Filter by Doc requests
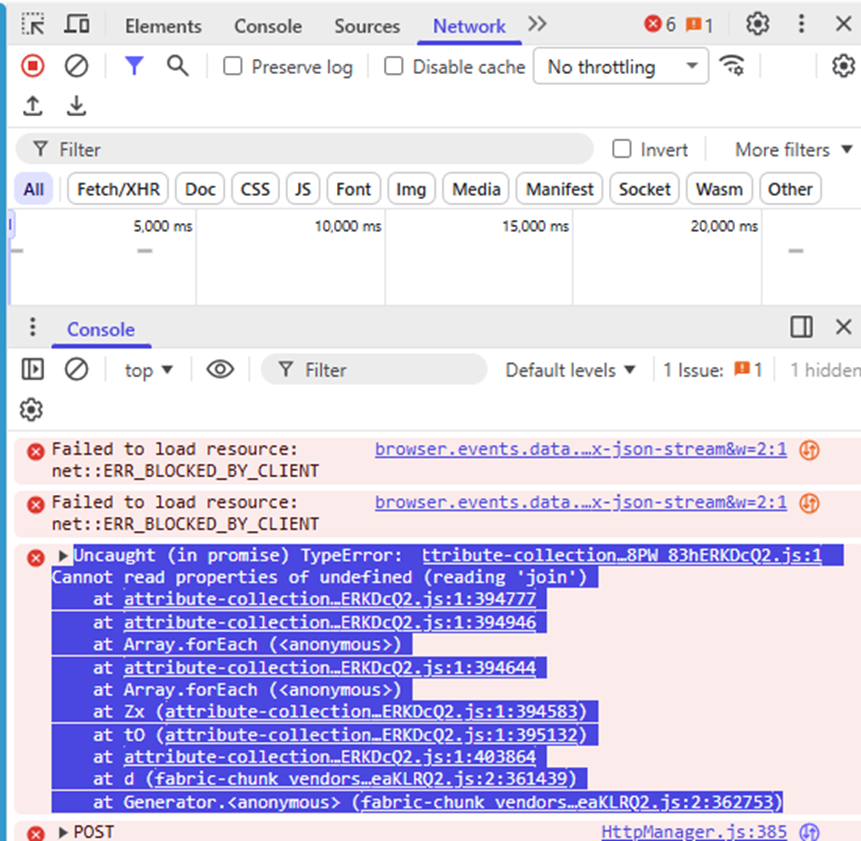 pos(200,189)
